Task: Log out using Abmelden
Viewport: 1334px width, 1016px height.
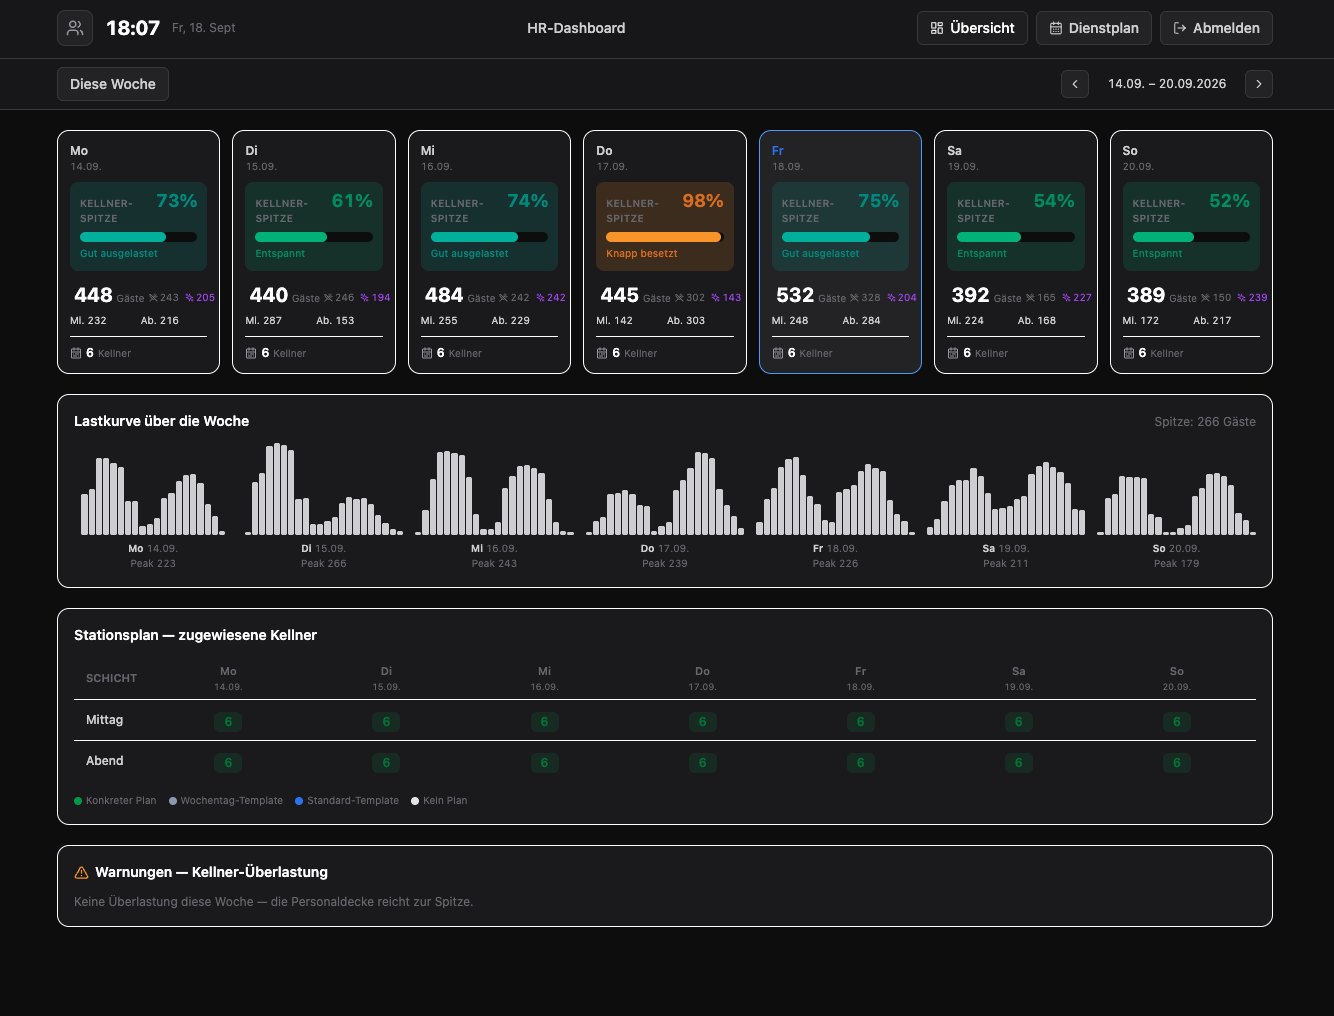Action: click(1216, 28)
